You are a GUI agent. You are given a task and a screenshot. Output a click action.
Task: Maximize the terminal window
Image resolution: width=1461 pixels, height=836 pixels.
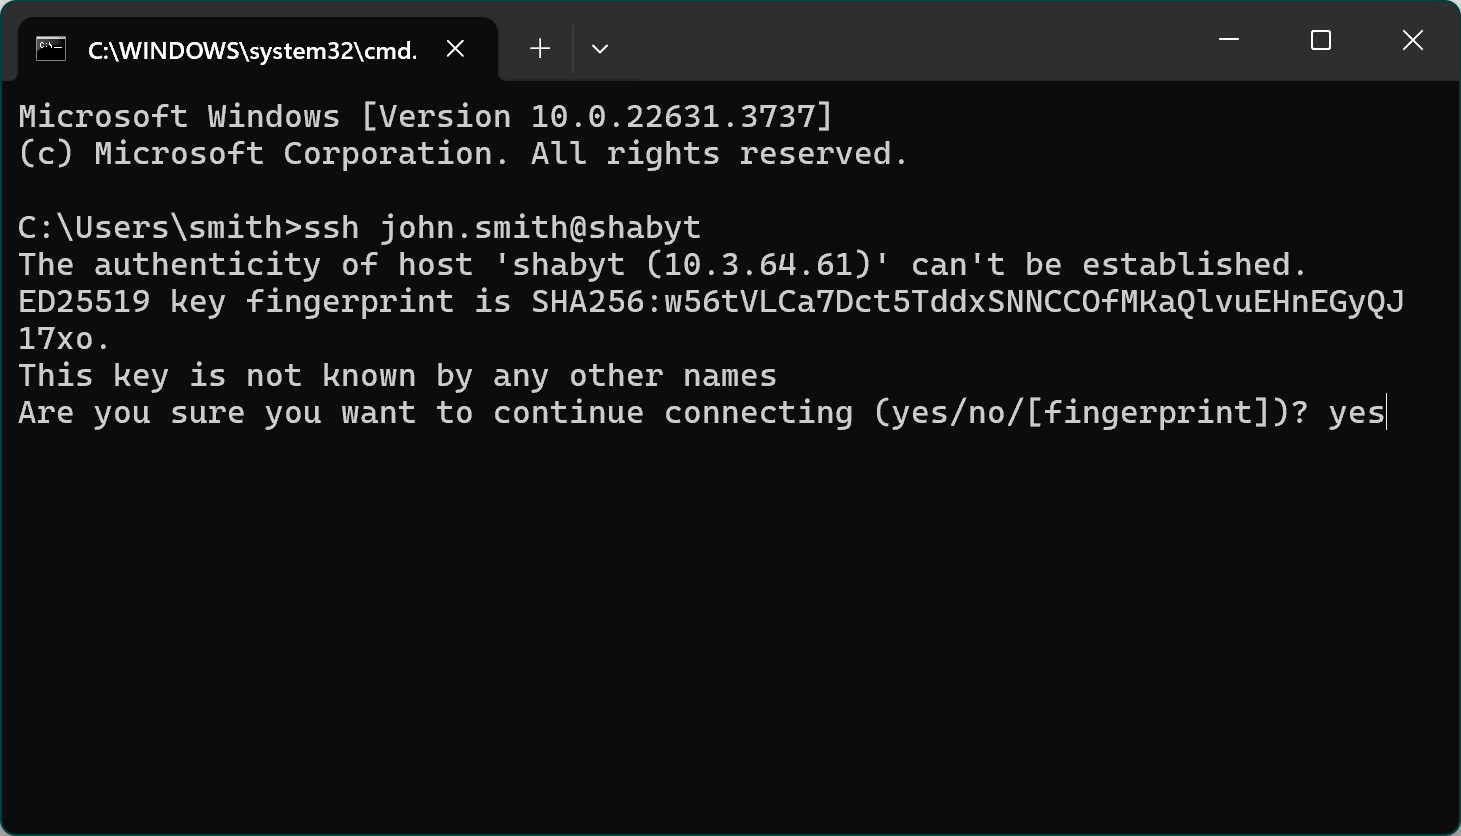[x=1321, y=40]
